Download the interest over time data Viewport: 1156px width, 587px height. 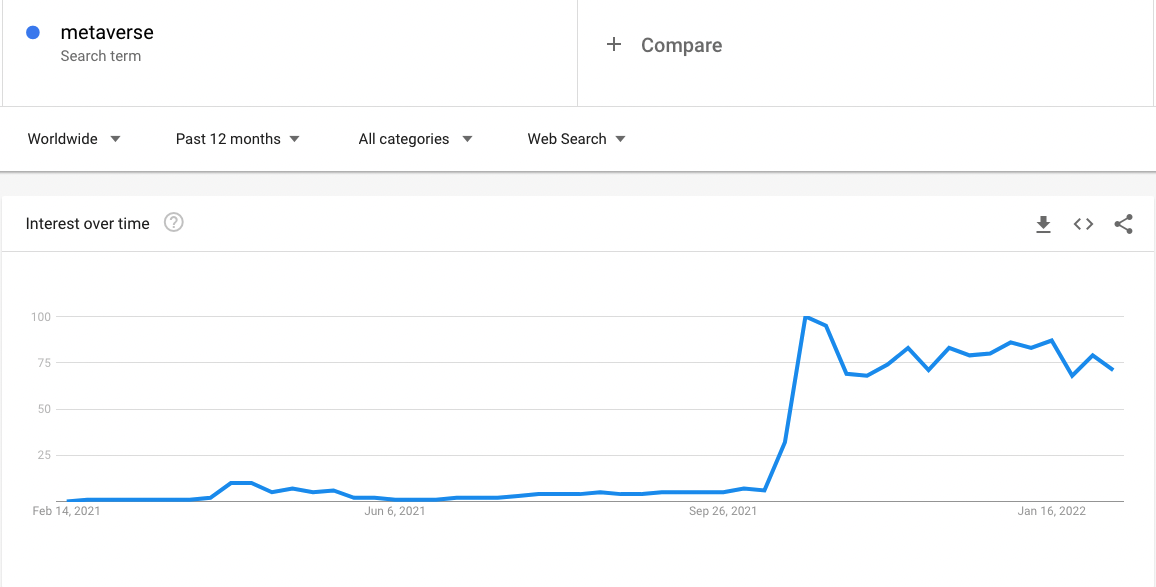click(x=1043, y=224)
